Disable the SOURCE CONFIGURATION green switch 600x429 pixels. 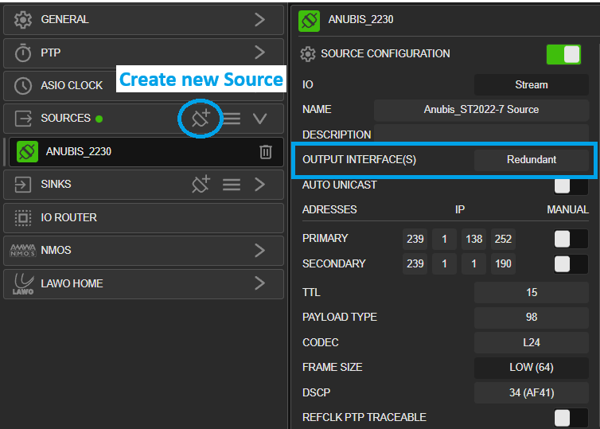564,54
